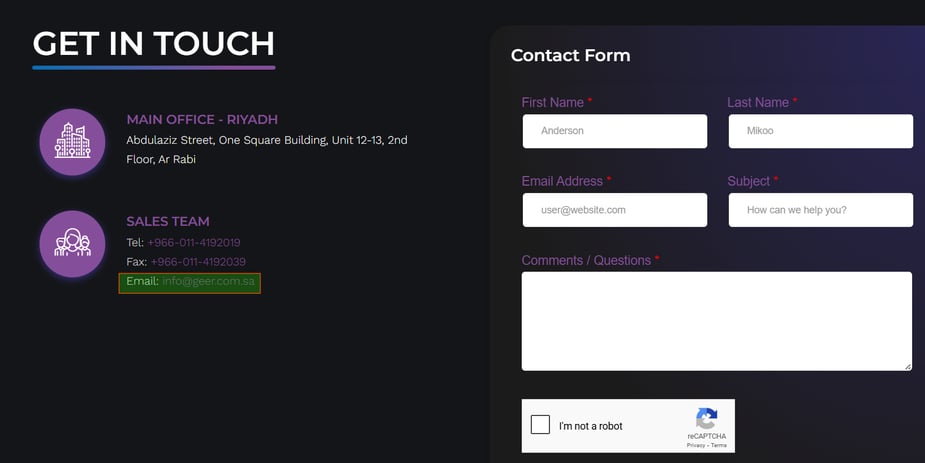The width and height of the screenshot is (925, 463).
Task: Click the Abdulaziz Street address text
Action: click(267, 149)
